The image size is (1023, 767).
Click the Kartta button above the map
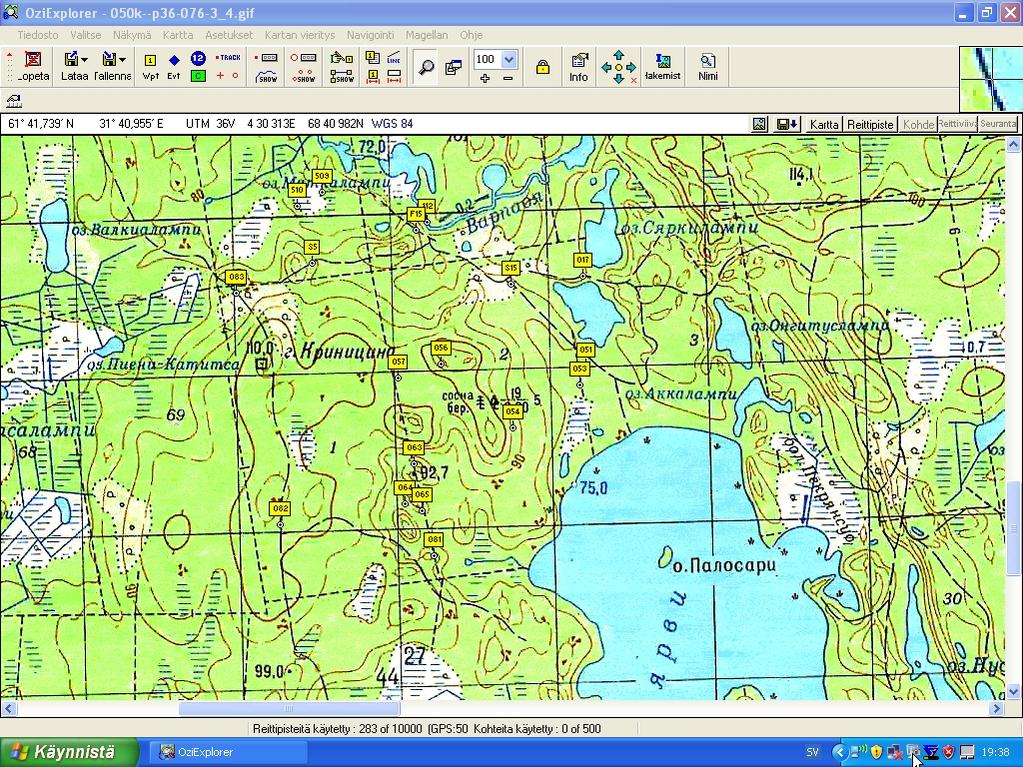point(824,125)
